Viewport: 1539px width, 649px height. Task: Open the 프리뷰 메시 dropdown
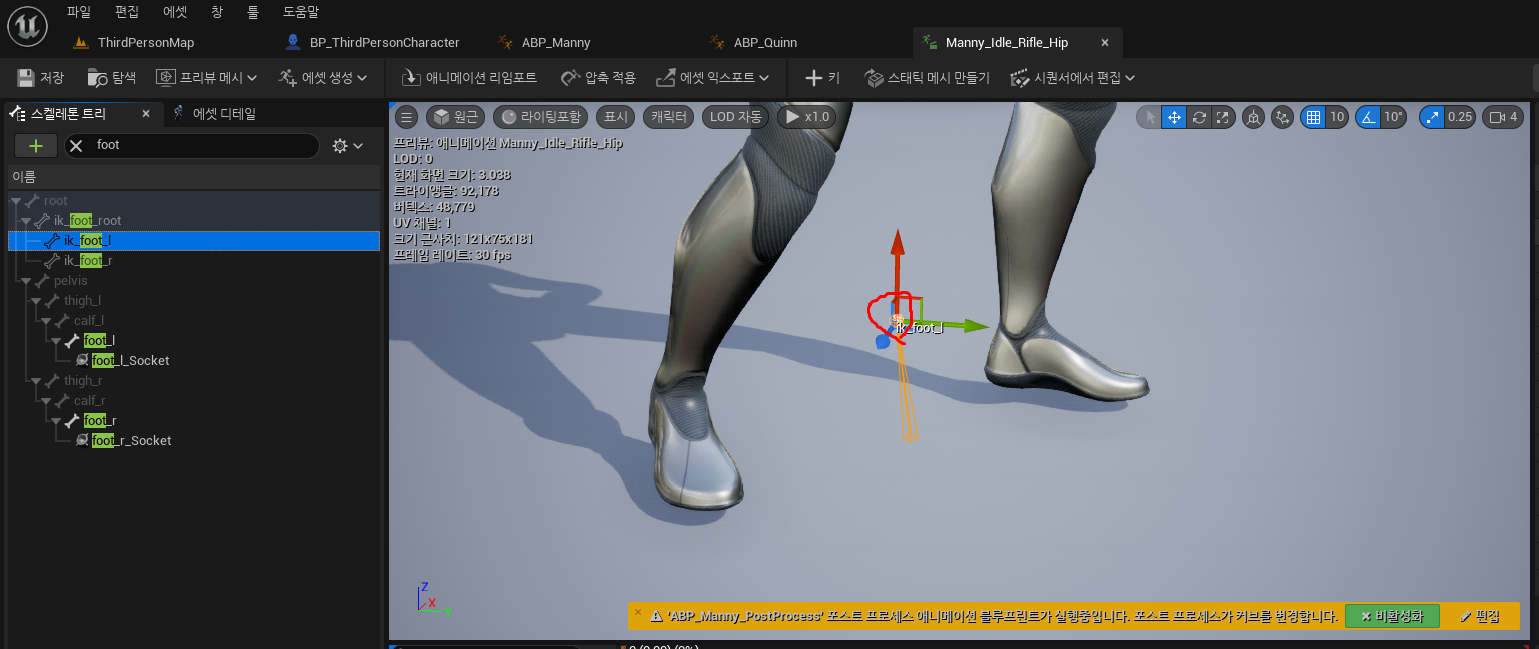(206, 77)
